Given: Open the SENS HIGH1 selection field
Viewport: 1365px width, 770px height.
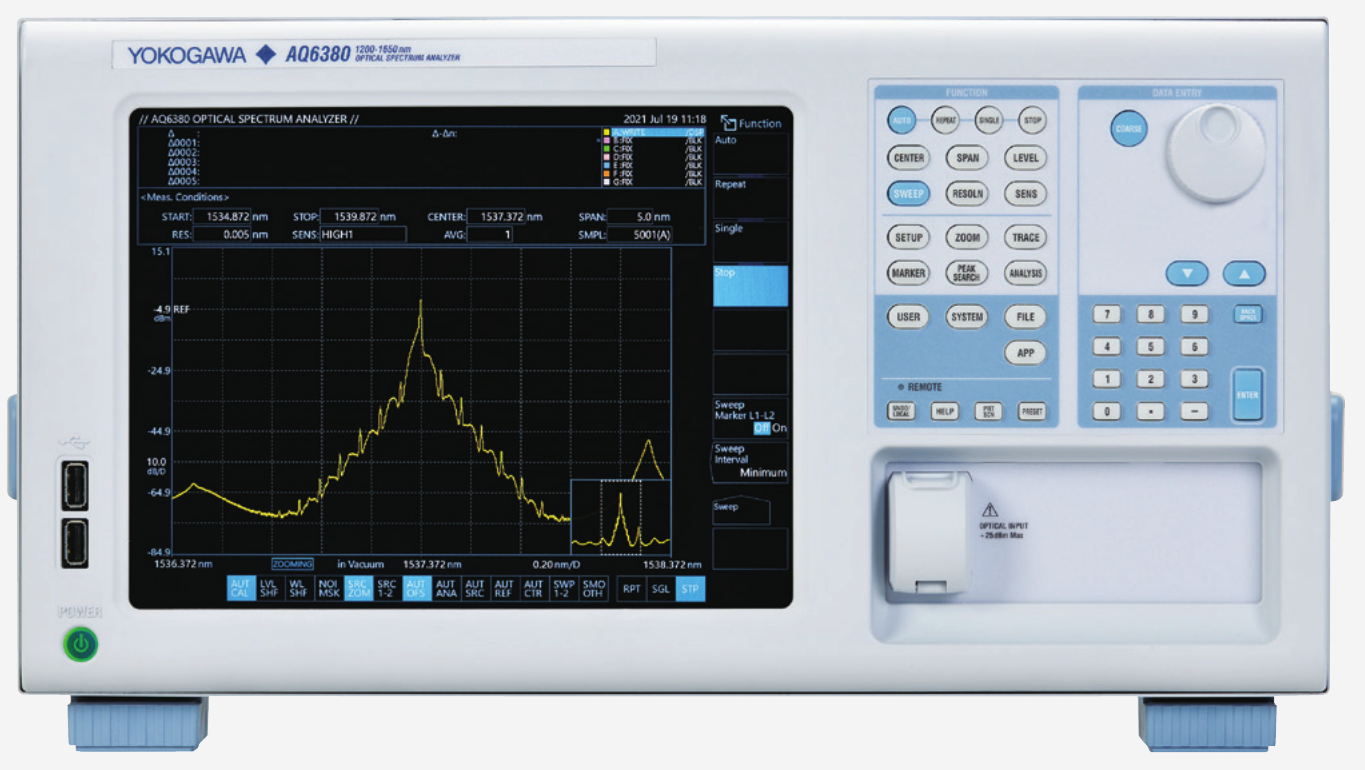Looking at the screenshot, I should click(x=363, y=235).
